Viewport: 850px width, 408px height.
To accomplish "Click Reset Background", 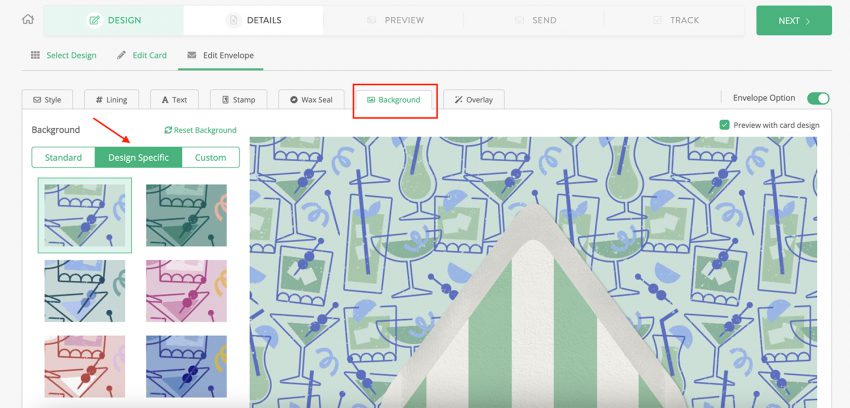I will (200, 130).
